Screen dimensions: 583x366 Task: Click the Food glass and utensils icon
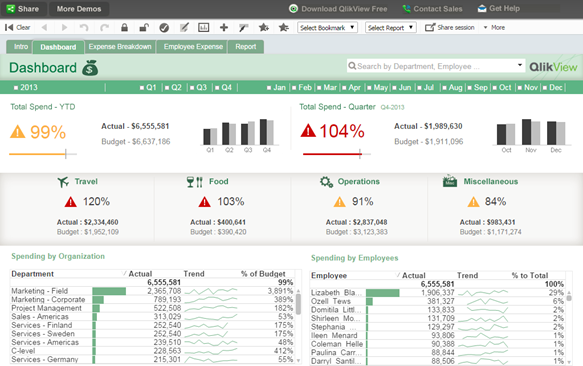coord(195,182)
